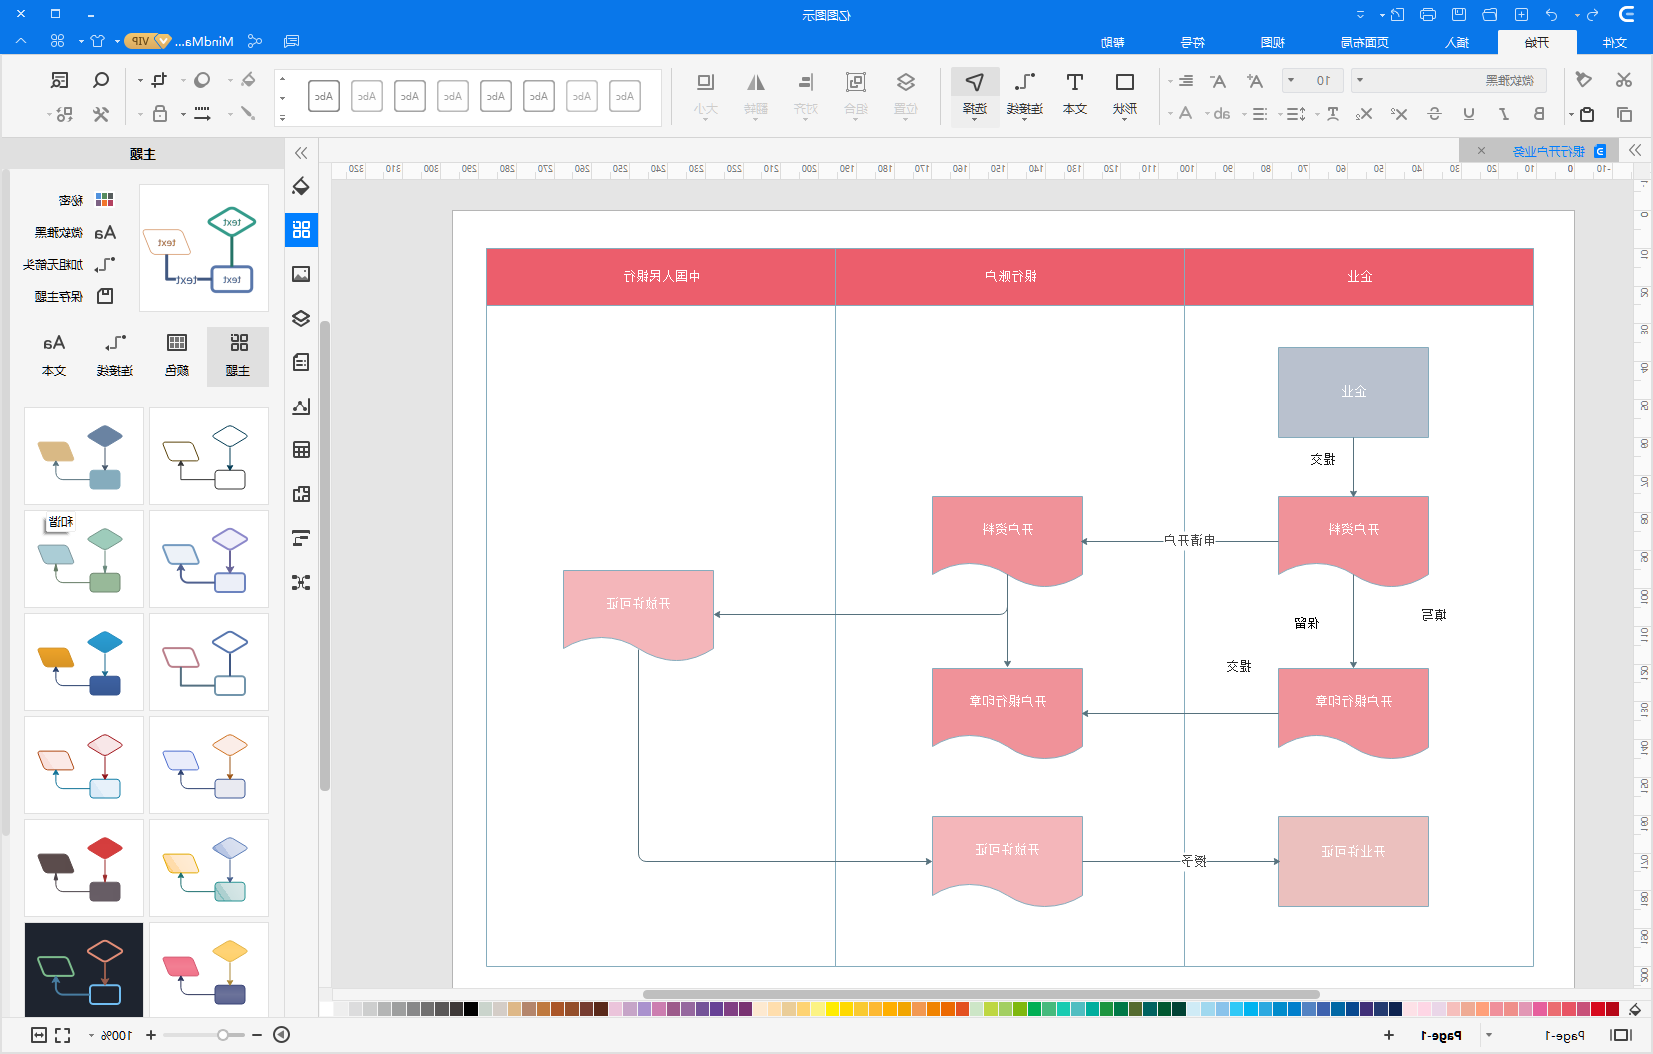This screenshot has width=1653, height=1054.
Task: Click the 文本 text tab in theme panel
Action: 54,355
